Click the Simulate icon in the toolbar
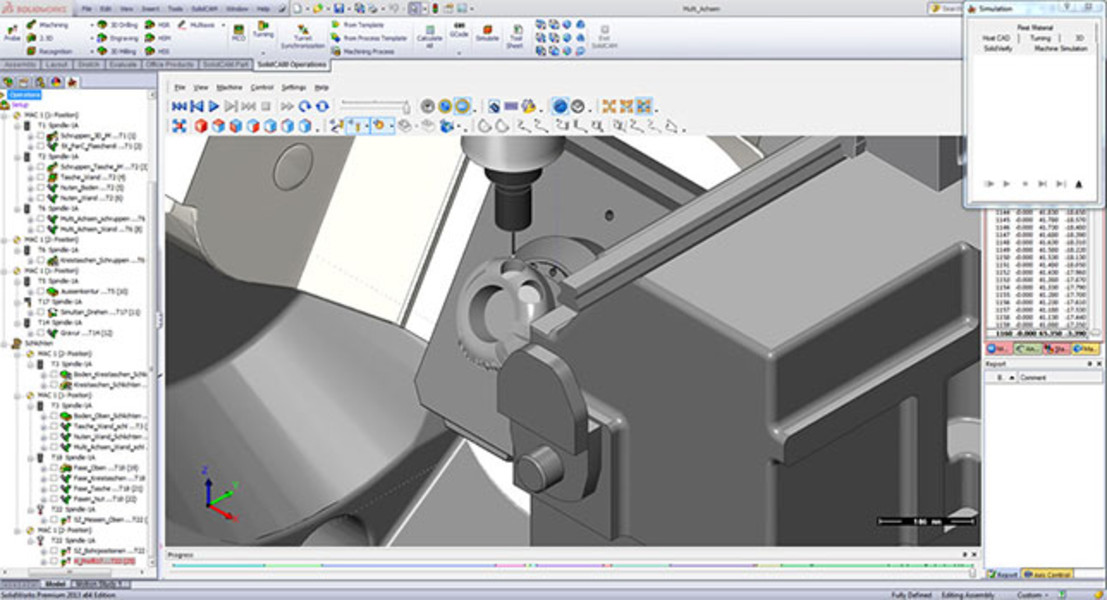 487,32
